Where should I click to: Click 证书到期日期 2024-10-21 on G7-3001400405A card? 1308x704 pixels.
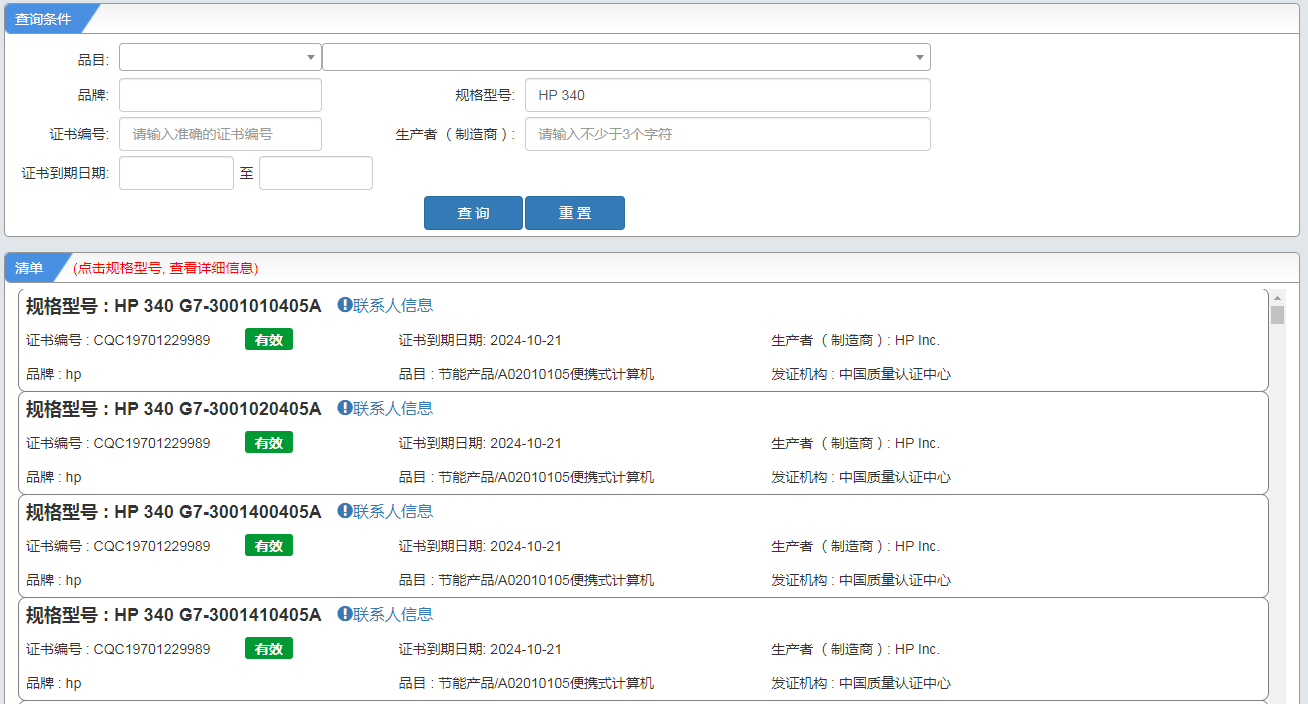pos(480,546)
